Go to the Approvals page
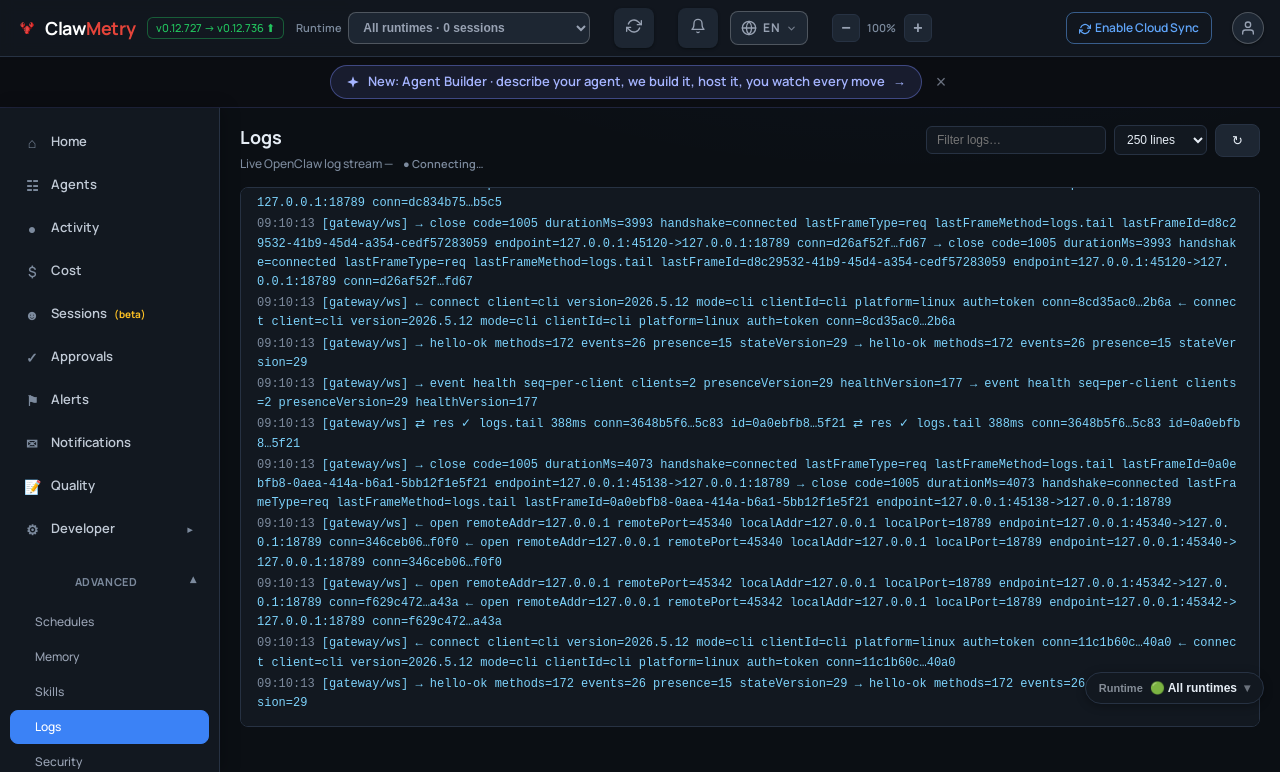The width and height of the screenshot is (1280, 772). point(109,357)
